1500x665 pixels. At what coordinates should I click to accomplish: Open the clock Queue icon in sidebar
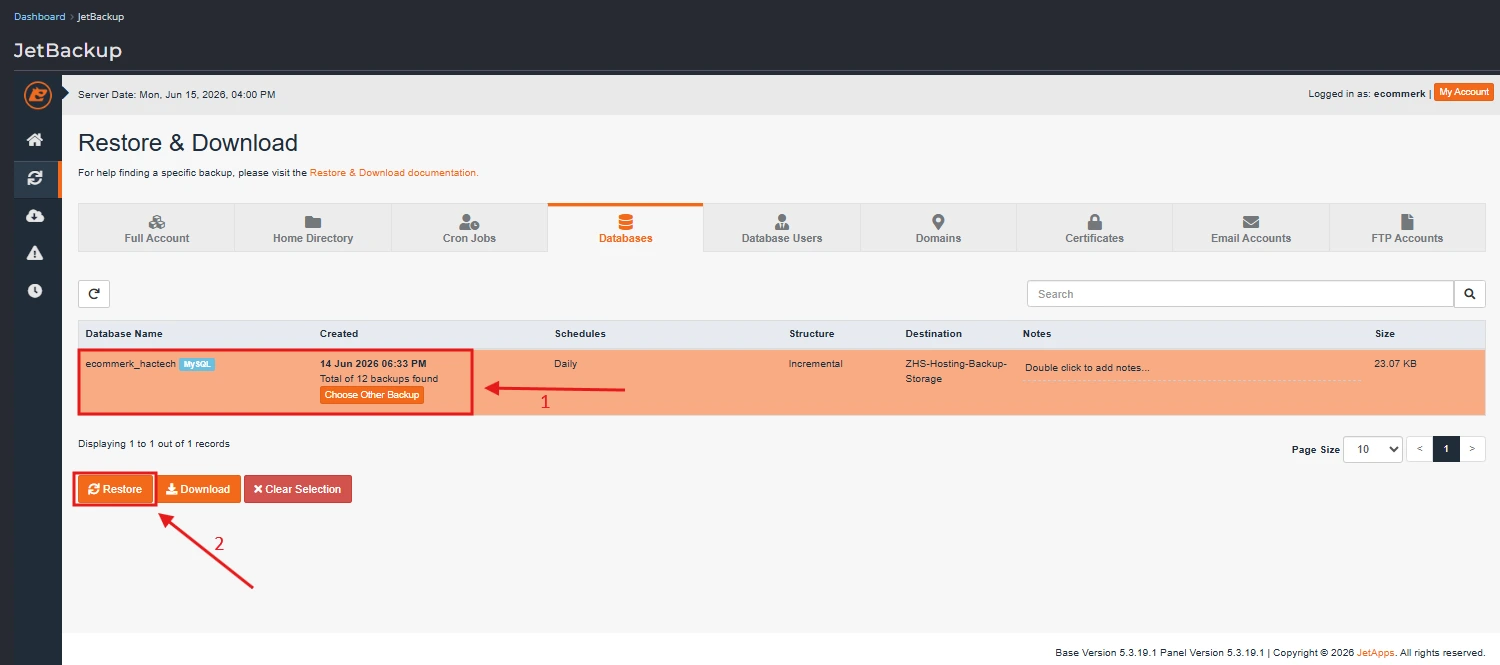(x=35, y=291)
